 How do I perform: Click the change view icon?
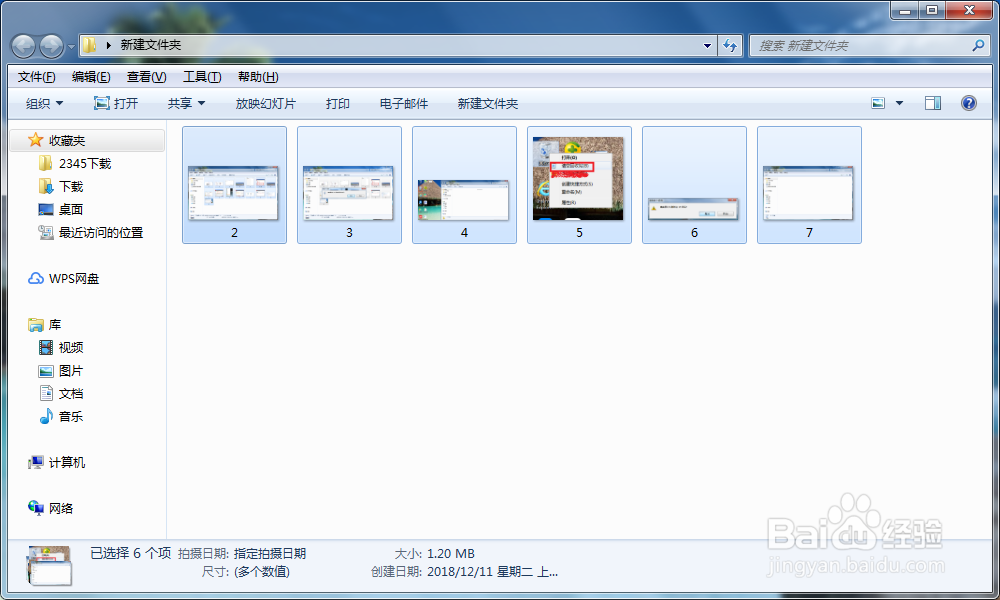coord(878,103)
